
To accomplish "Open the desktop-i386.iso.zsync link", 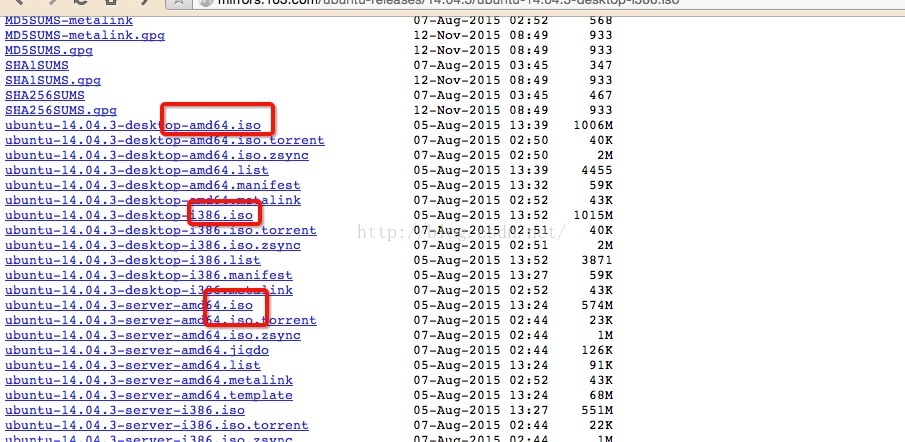I will 152,245.
